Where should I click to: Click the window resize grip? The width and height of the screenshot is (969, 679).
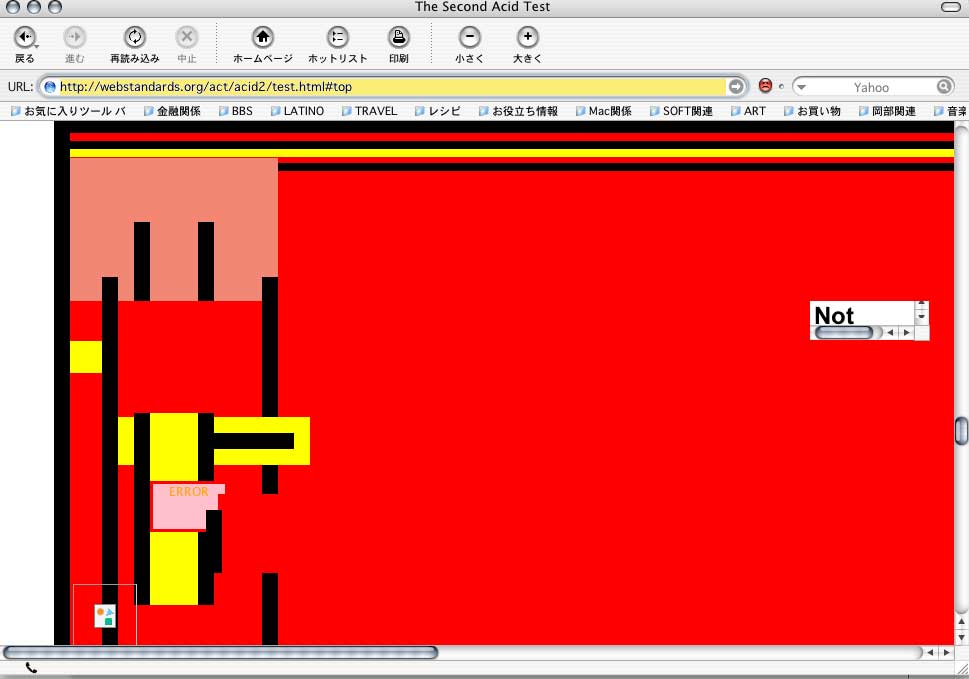pos(962,670)
